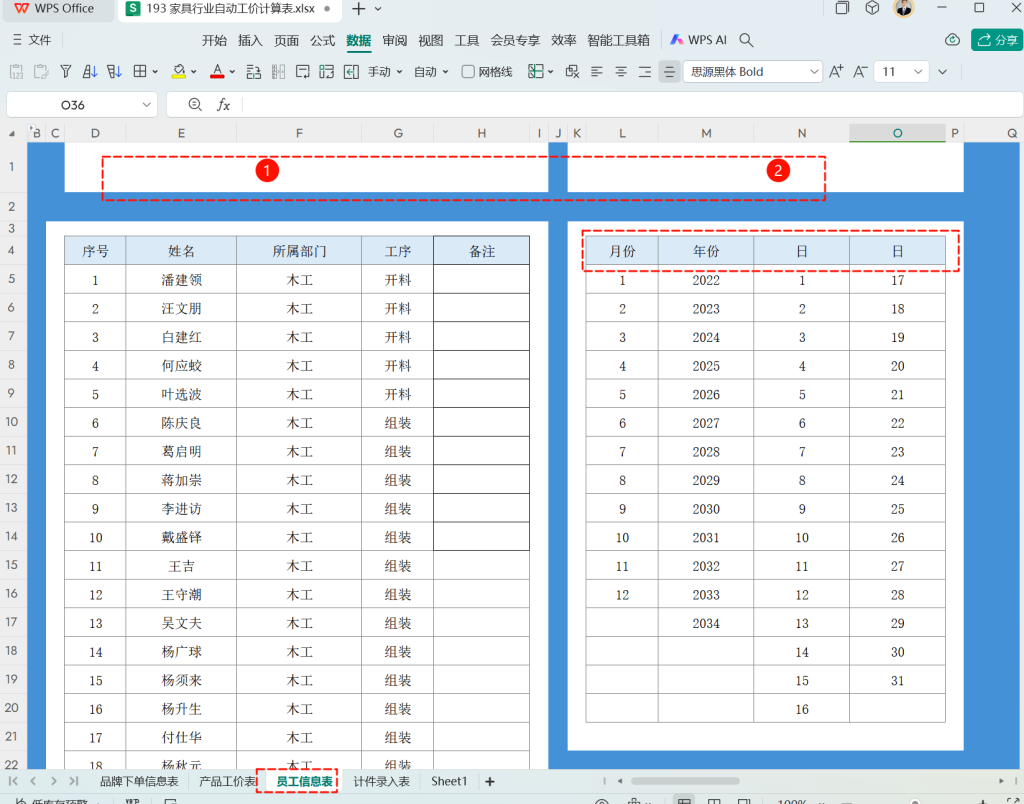Click the wrap text icon
Viewport: 1024px width, 804px height.
[x=302, y=72]
